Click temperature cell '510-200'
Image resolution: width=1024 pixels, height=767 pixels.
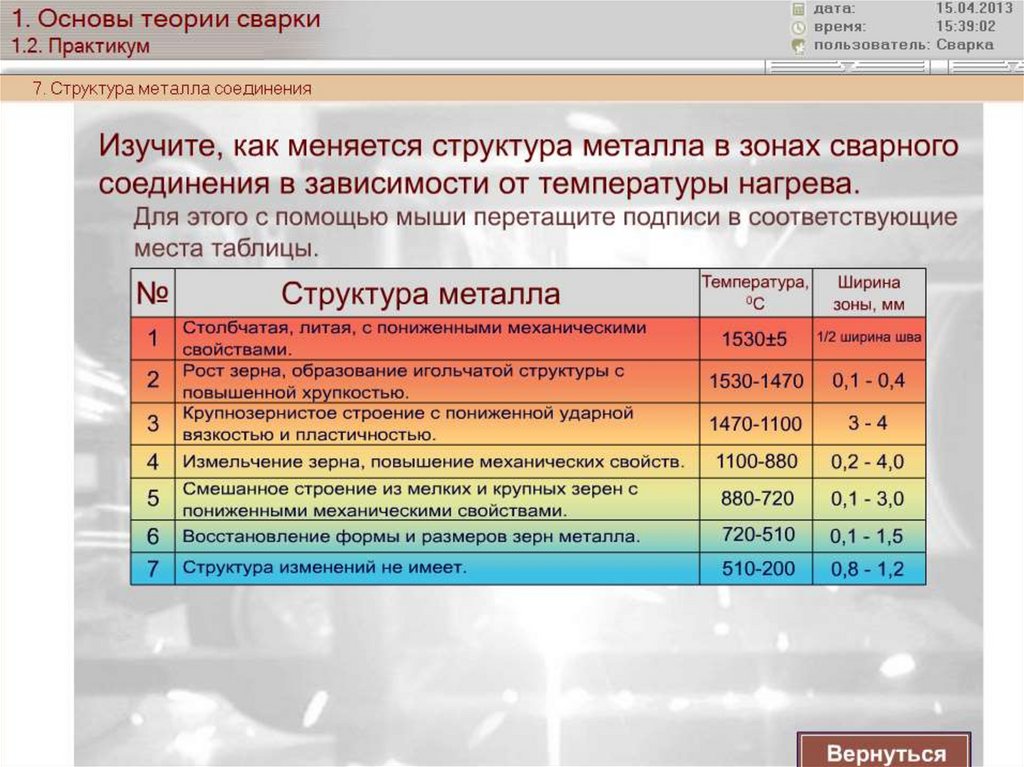[x=756, y=568]
